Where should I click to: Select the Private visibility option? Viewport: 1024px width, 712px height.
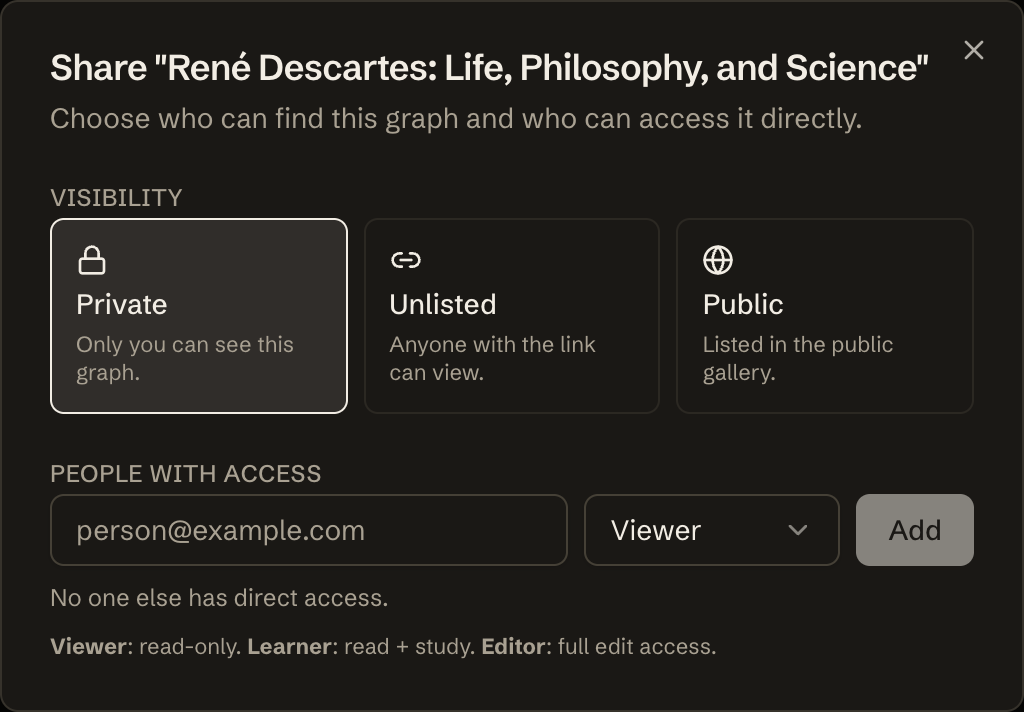[199, 316]
